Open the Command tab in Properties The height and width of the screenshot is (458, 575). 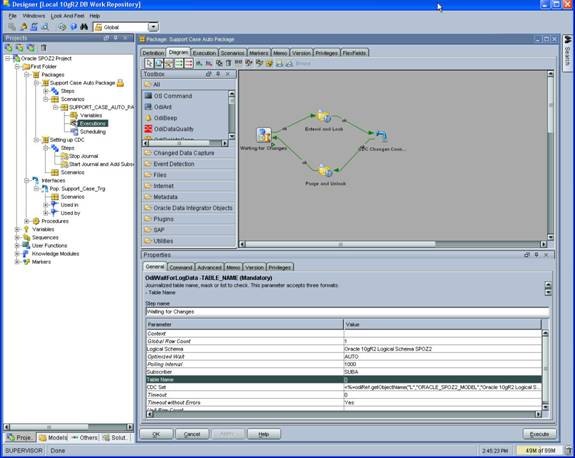pyautogui.click(x=181, y=267)
